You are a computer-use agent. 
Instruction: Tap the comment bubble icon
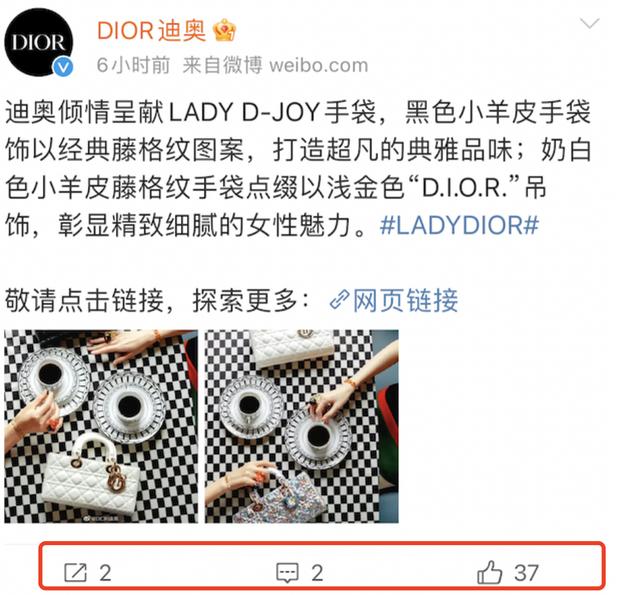coord(288,573)
